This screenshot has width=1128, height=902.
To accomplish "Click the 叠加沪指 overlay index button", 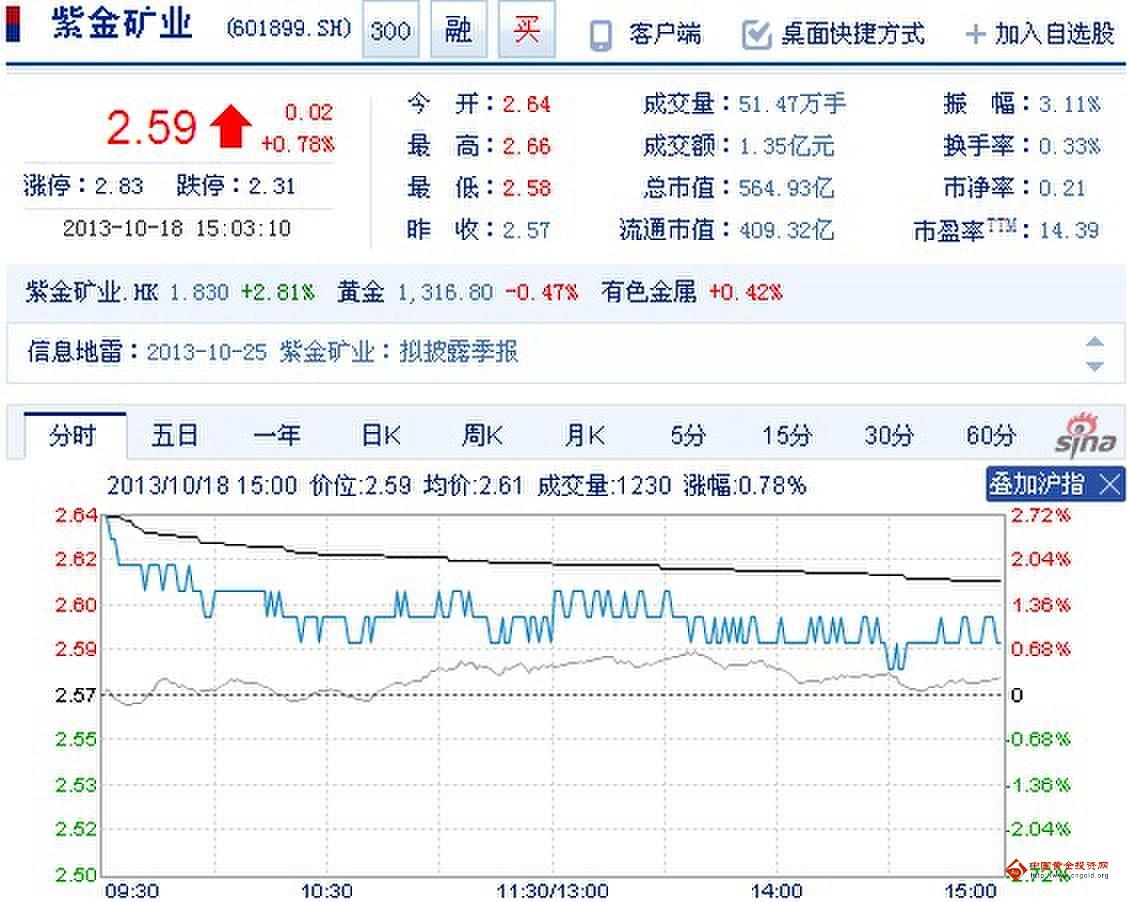I will (1037, 484).
